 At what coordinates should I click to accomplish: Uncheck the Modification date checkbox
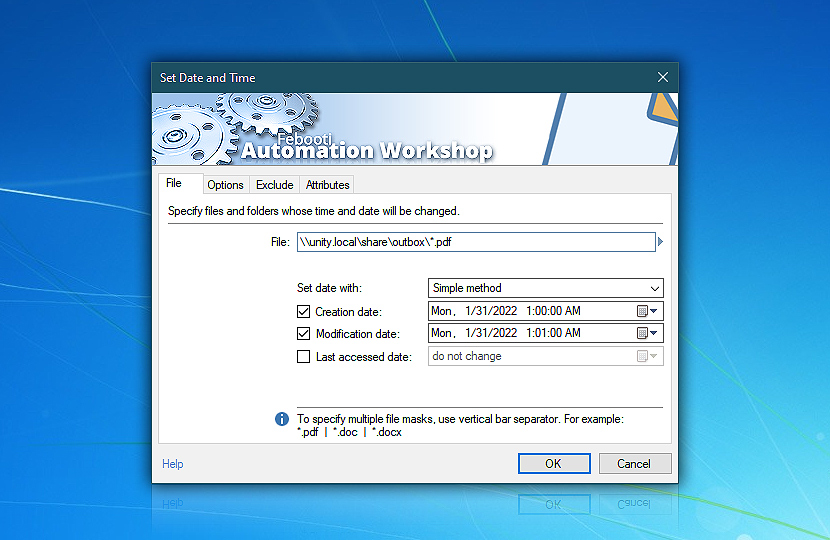[303, 334]
